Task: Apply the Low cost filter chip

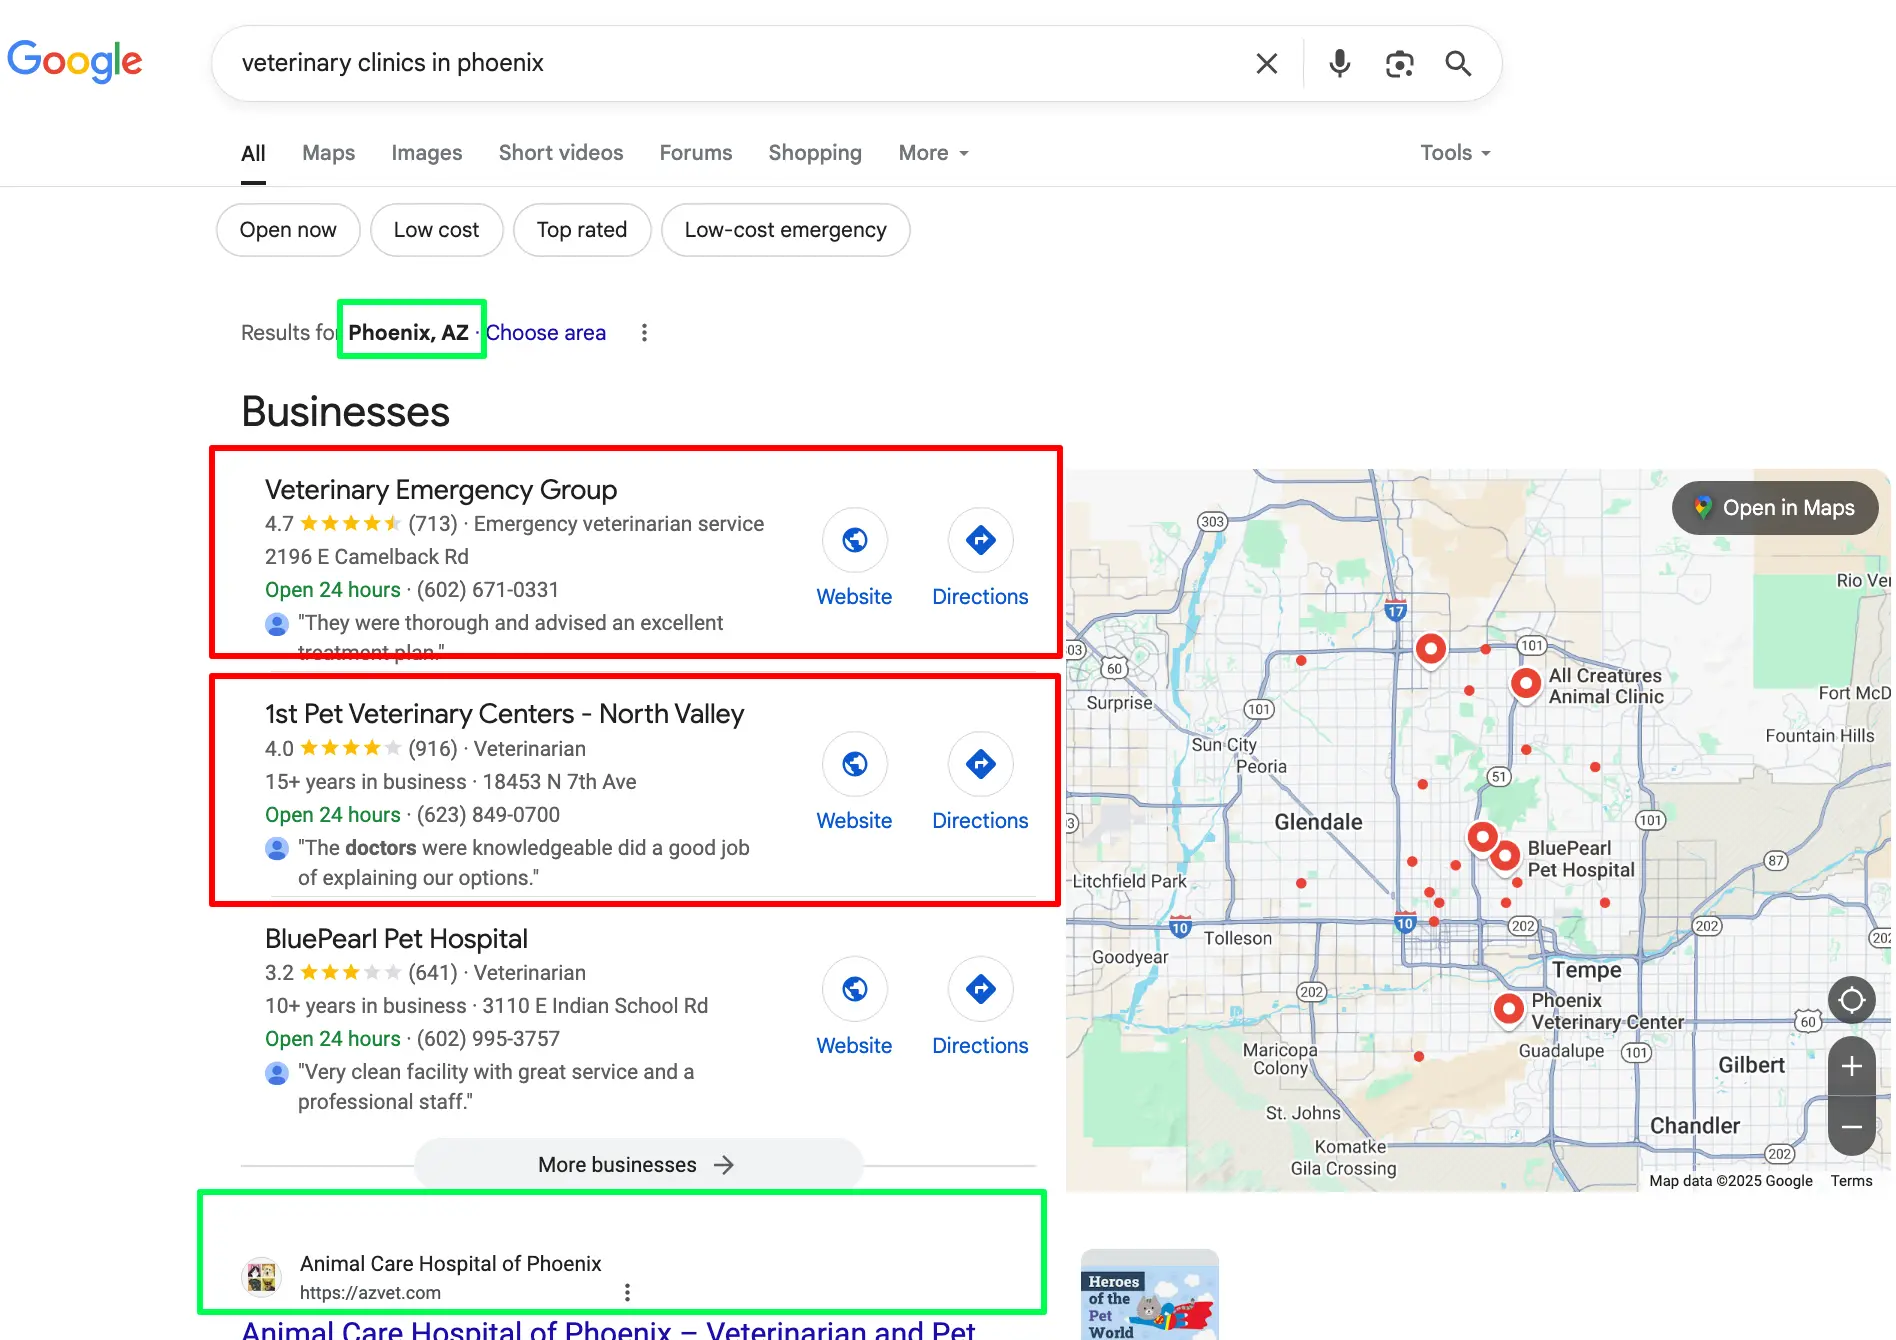Action: tap(436, 230)
